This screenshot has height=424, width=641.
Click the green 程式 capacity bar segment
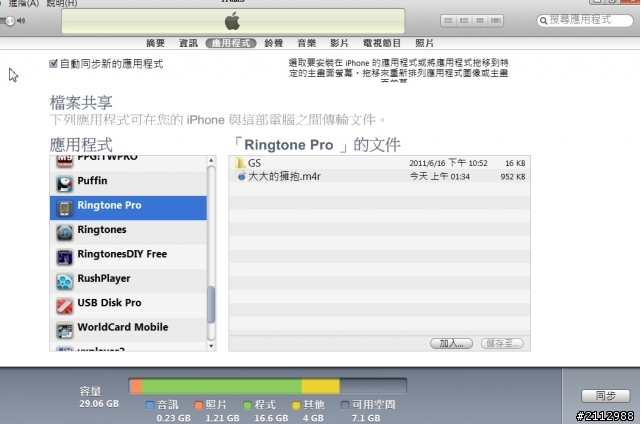click(222, 386)
